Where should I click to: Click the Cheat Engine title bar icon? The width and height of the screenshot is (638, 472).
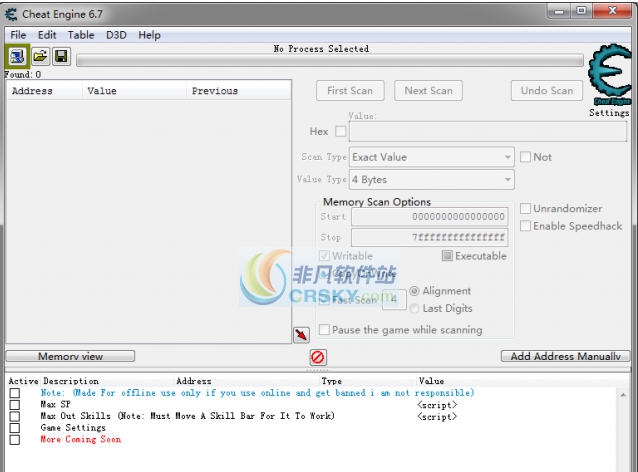11,14
